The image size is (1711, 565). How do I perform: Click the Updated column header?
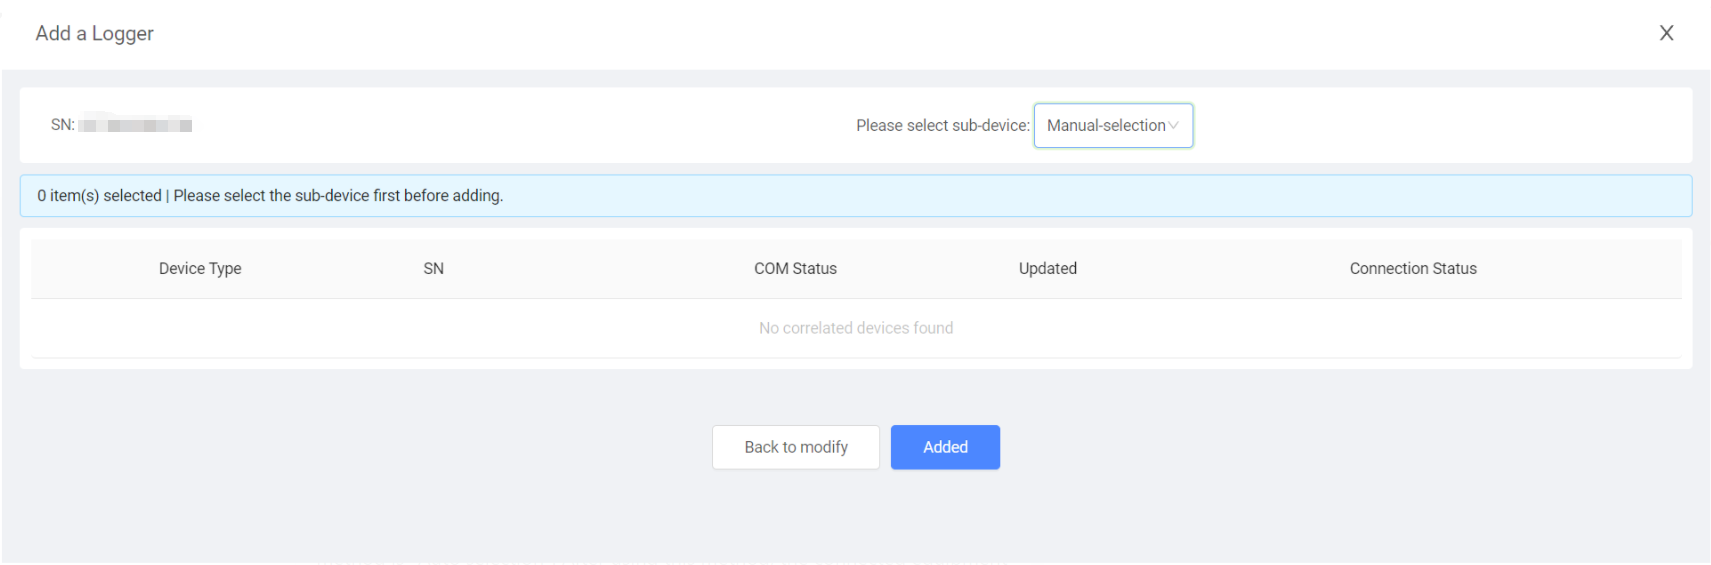click(1047, 268)
